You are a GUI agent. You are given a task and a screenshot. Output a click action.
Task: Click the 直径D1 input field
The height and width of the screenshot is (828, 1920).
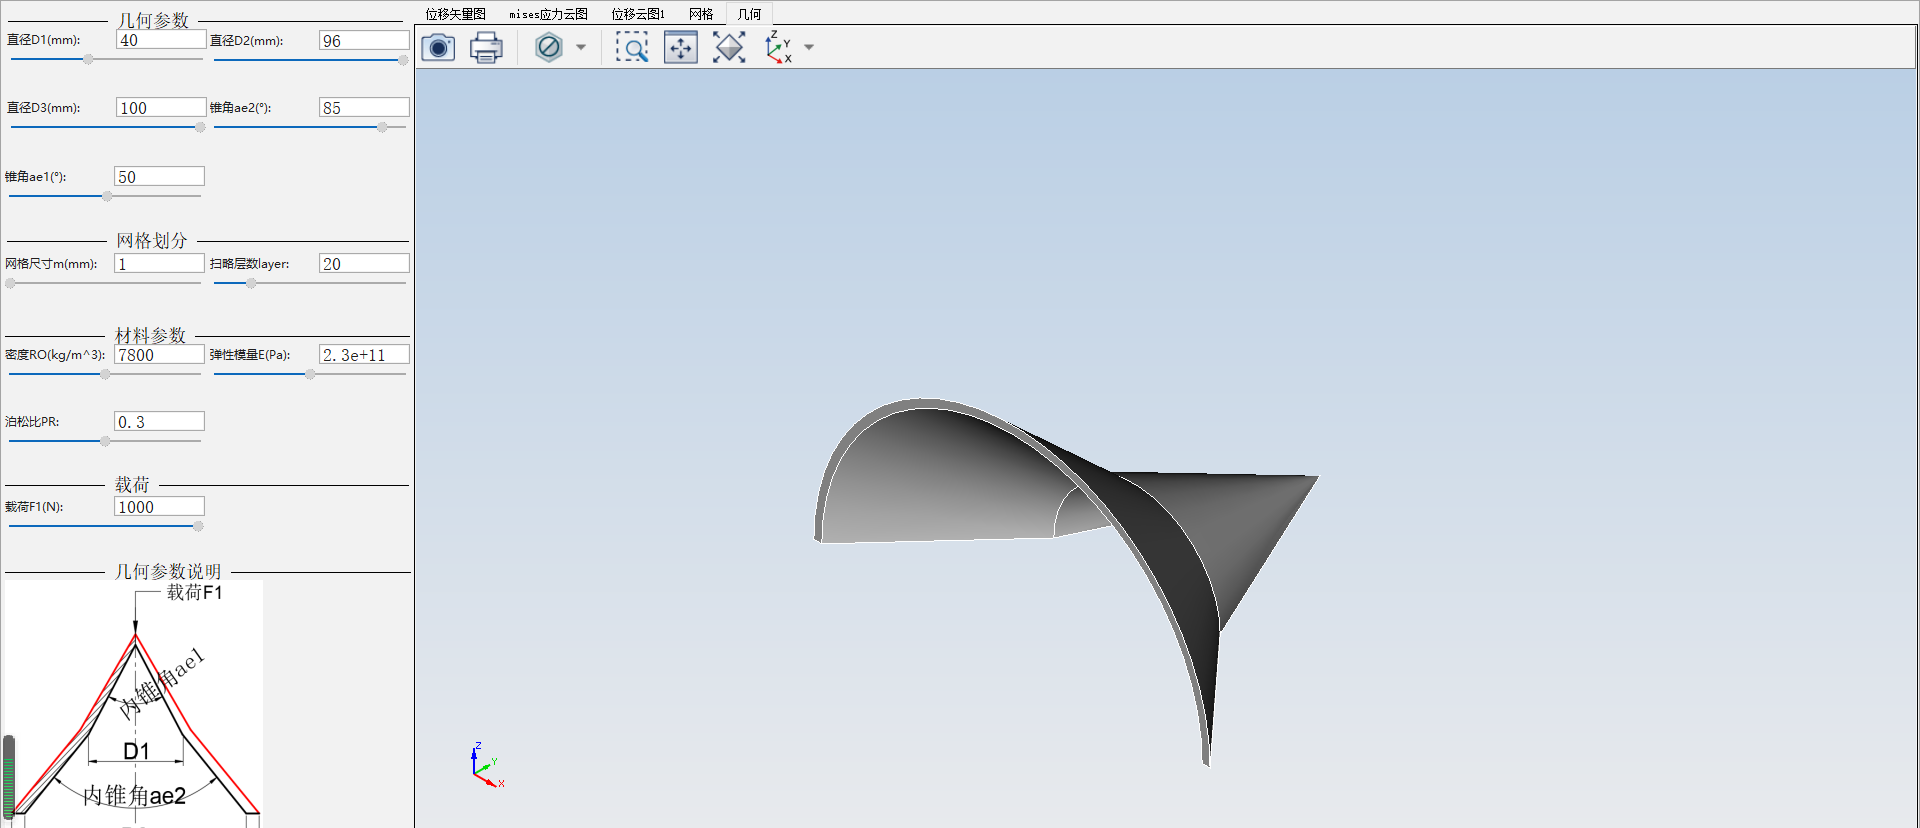pyautogui.click(x=161, y=40)
